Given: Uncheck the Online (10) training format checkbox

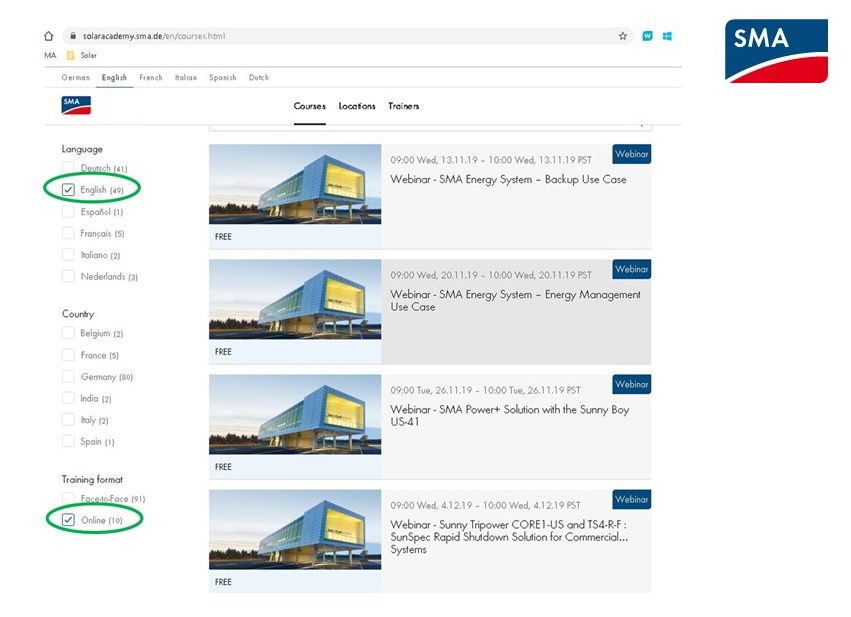Looking at the screenshot, I should pyautogui.click(x=68, y=520).
